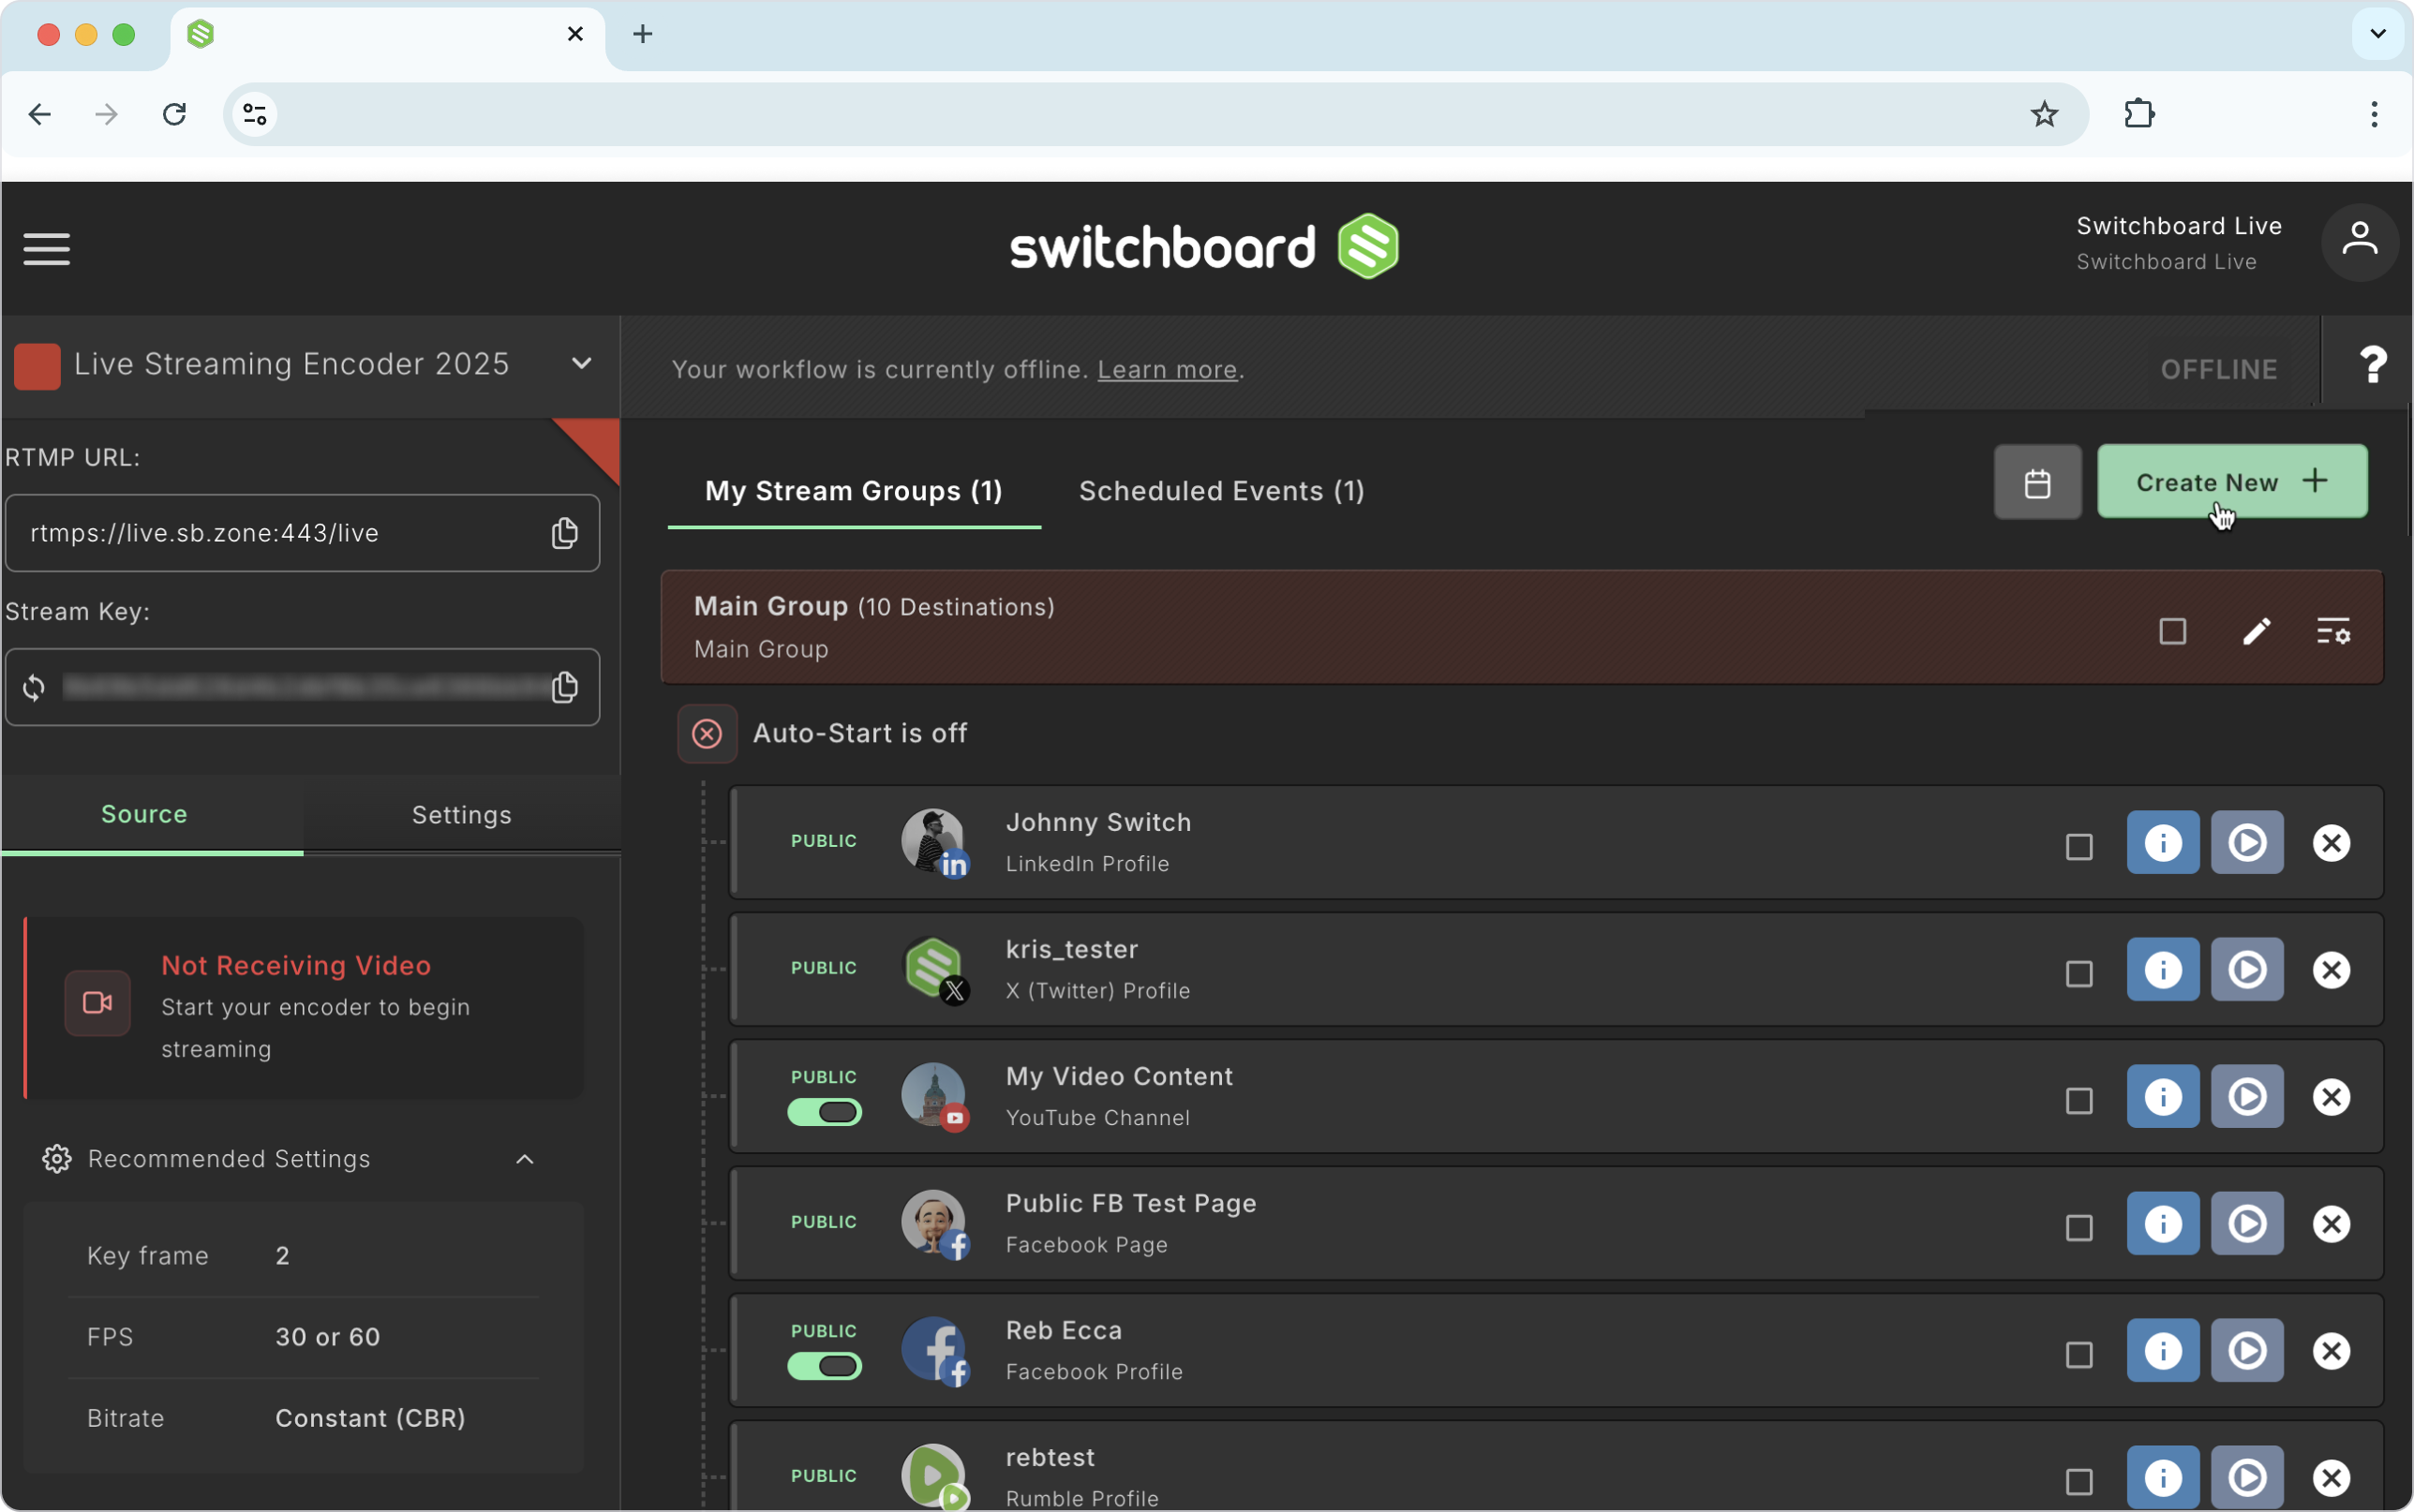Remove My Video Content destination
The width and height of the screenshot is (2414, 1512).
coord(2331,1097)
